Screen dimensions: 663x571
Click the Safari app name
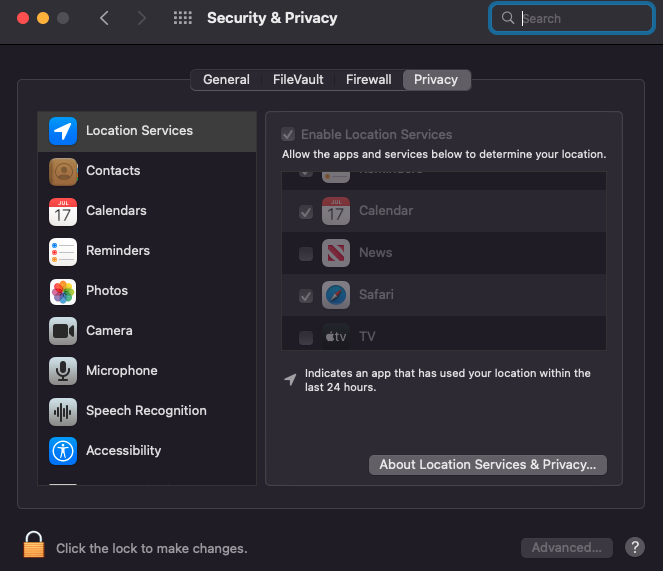(x=376, y=294)
